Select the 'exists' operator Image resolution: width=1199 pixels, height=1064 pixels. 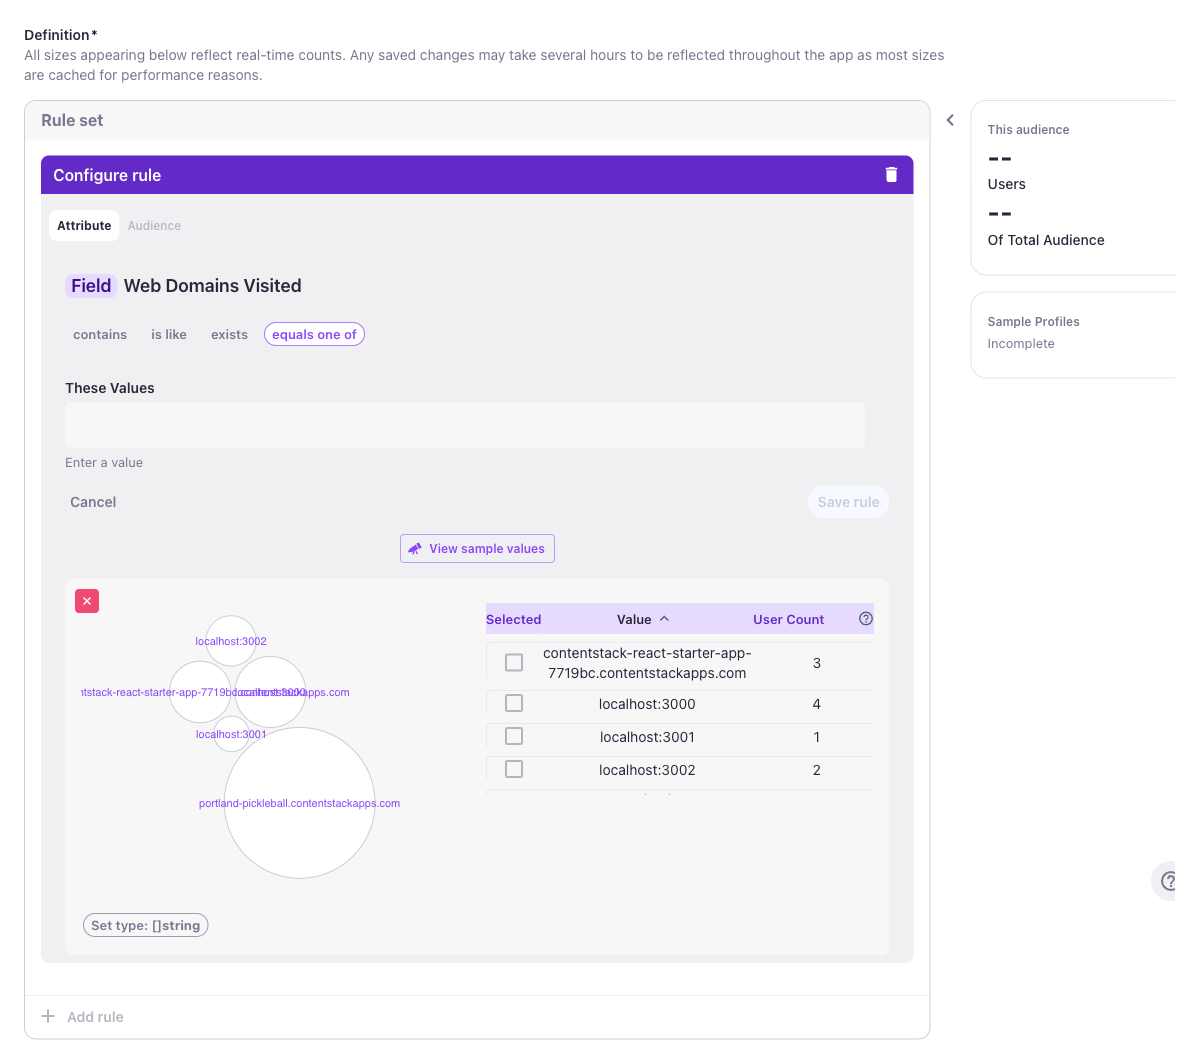(x=229, y=334)
